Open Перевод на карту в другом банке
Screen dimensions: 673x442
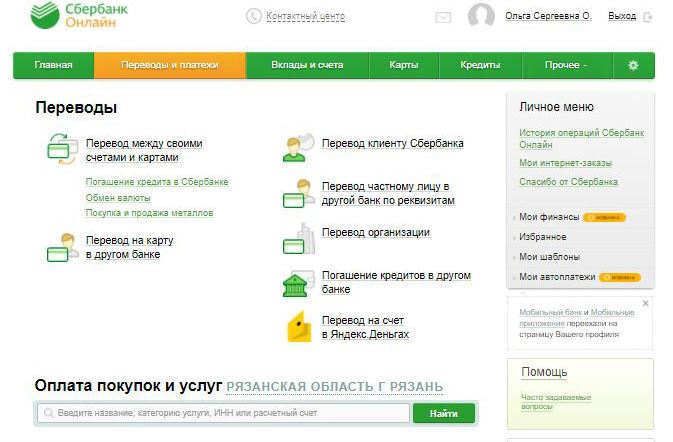[130, 247]
